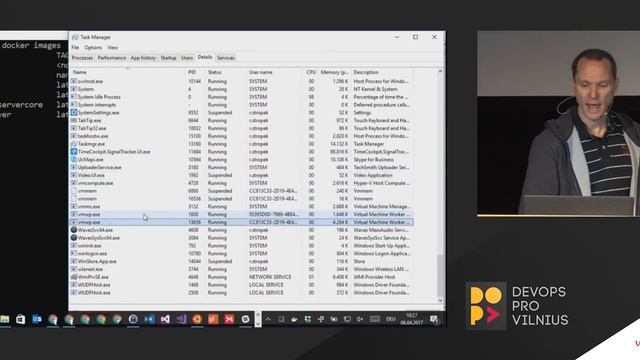Sort by the Name column header

coord(127,72)
